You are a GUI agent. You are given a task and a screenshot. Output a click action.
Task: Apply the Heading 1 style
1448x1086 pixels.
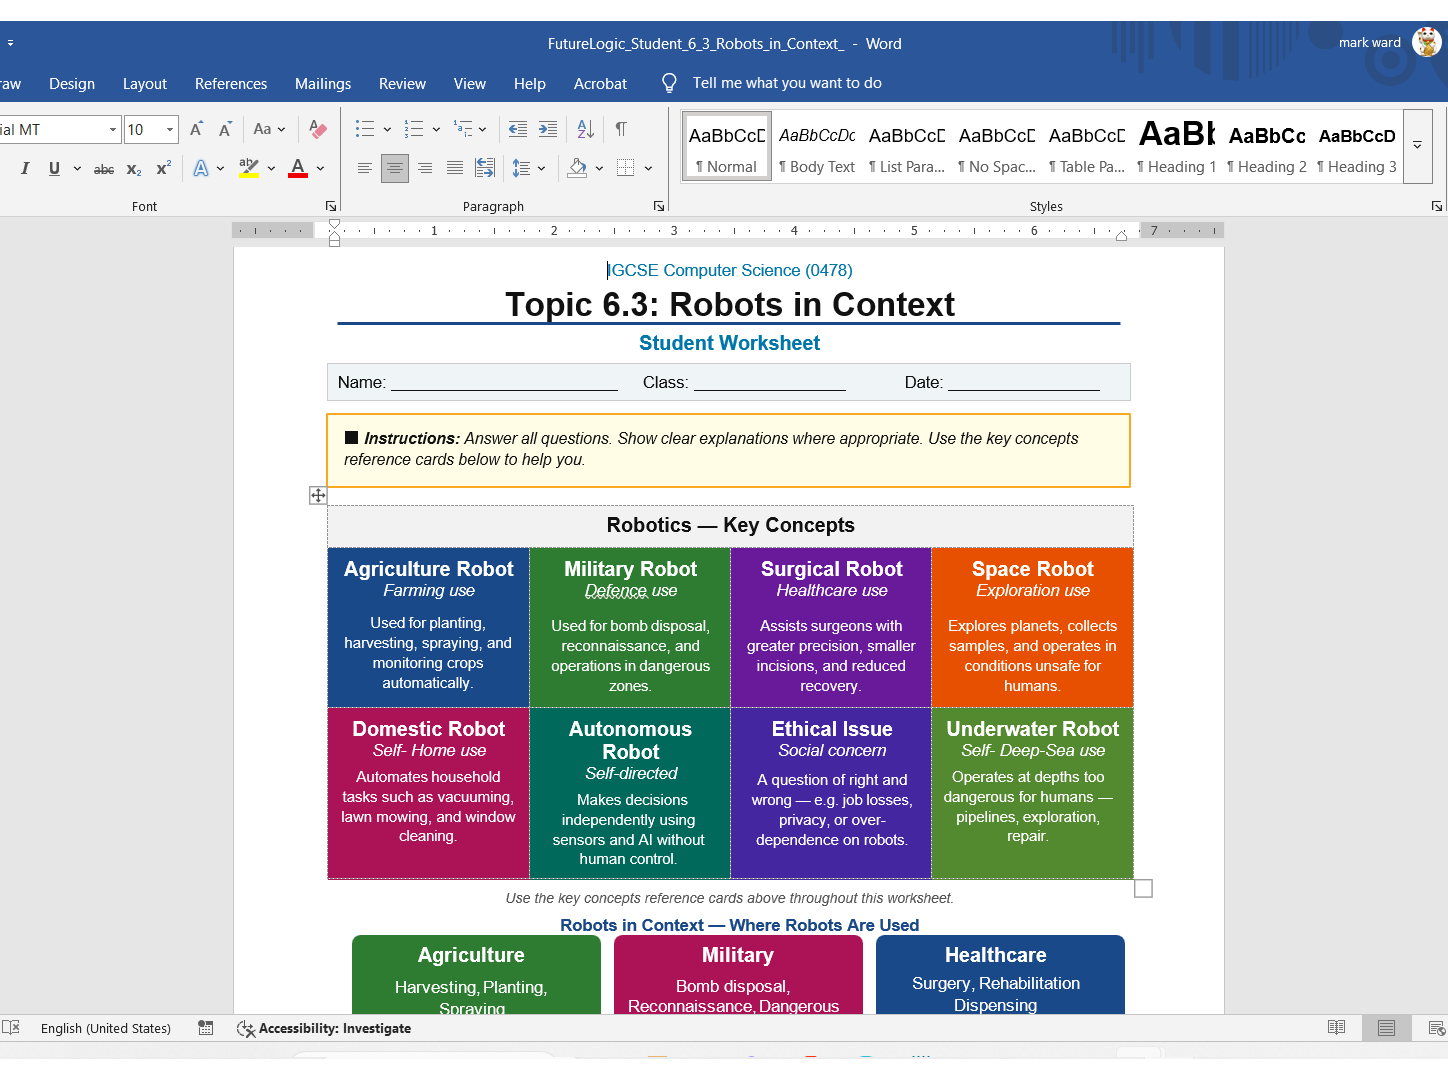coord(1177,147)
